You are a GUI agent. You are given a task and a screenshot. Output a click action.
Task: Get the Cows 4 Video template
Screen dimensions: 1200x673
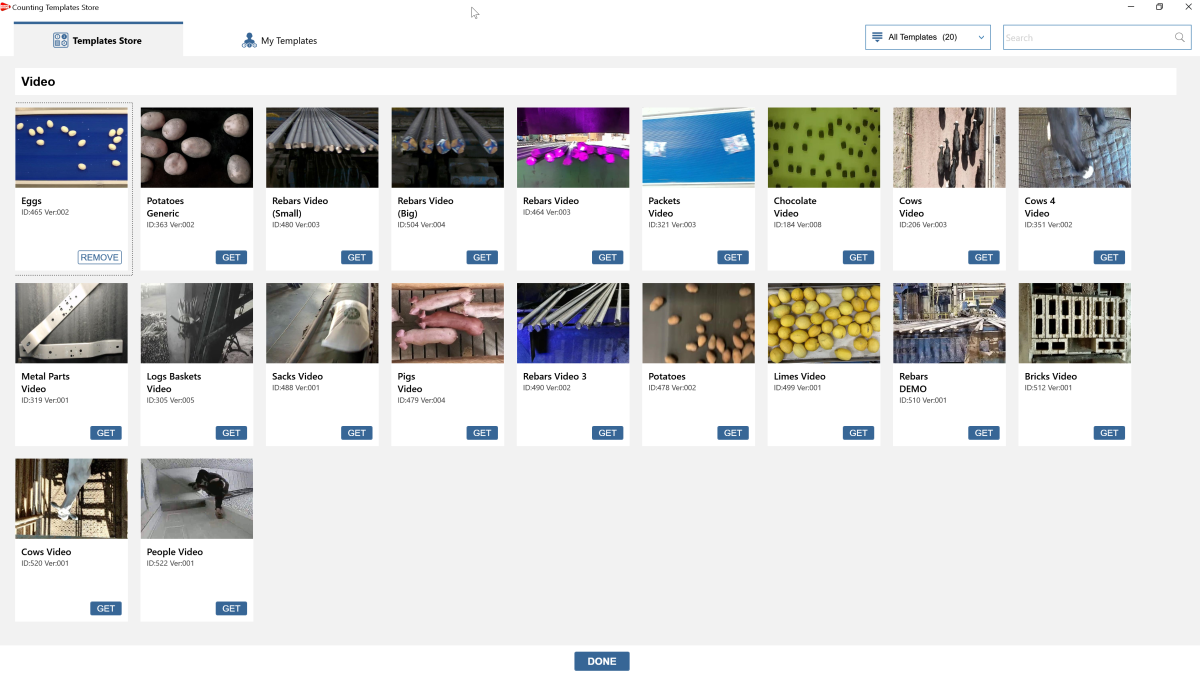click(1109, 257)
